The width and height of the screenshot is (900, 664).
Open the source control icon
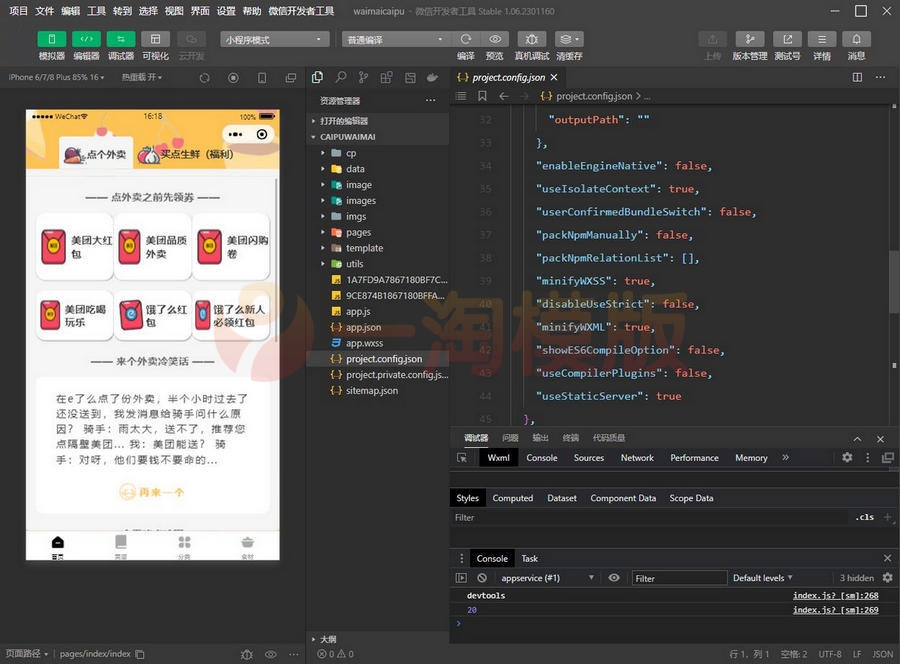363,77
